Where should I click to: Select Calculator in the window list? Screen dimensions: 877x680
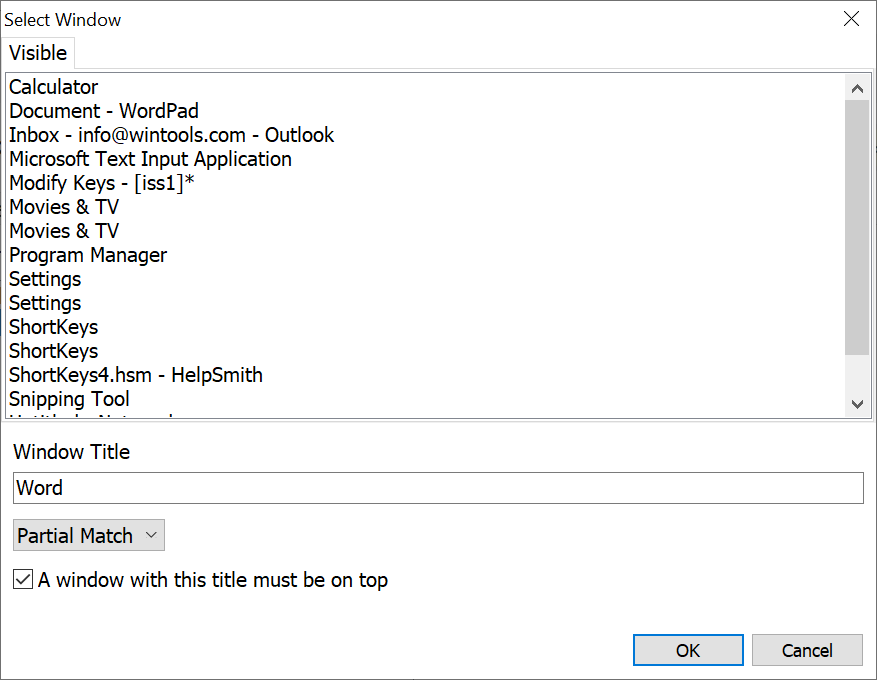point(54,87)
